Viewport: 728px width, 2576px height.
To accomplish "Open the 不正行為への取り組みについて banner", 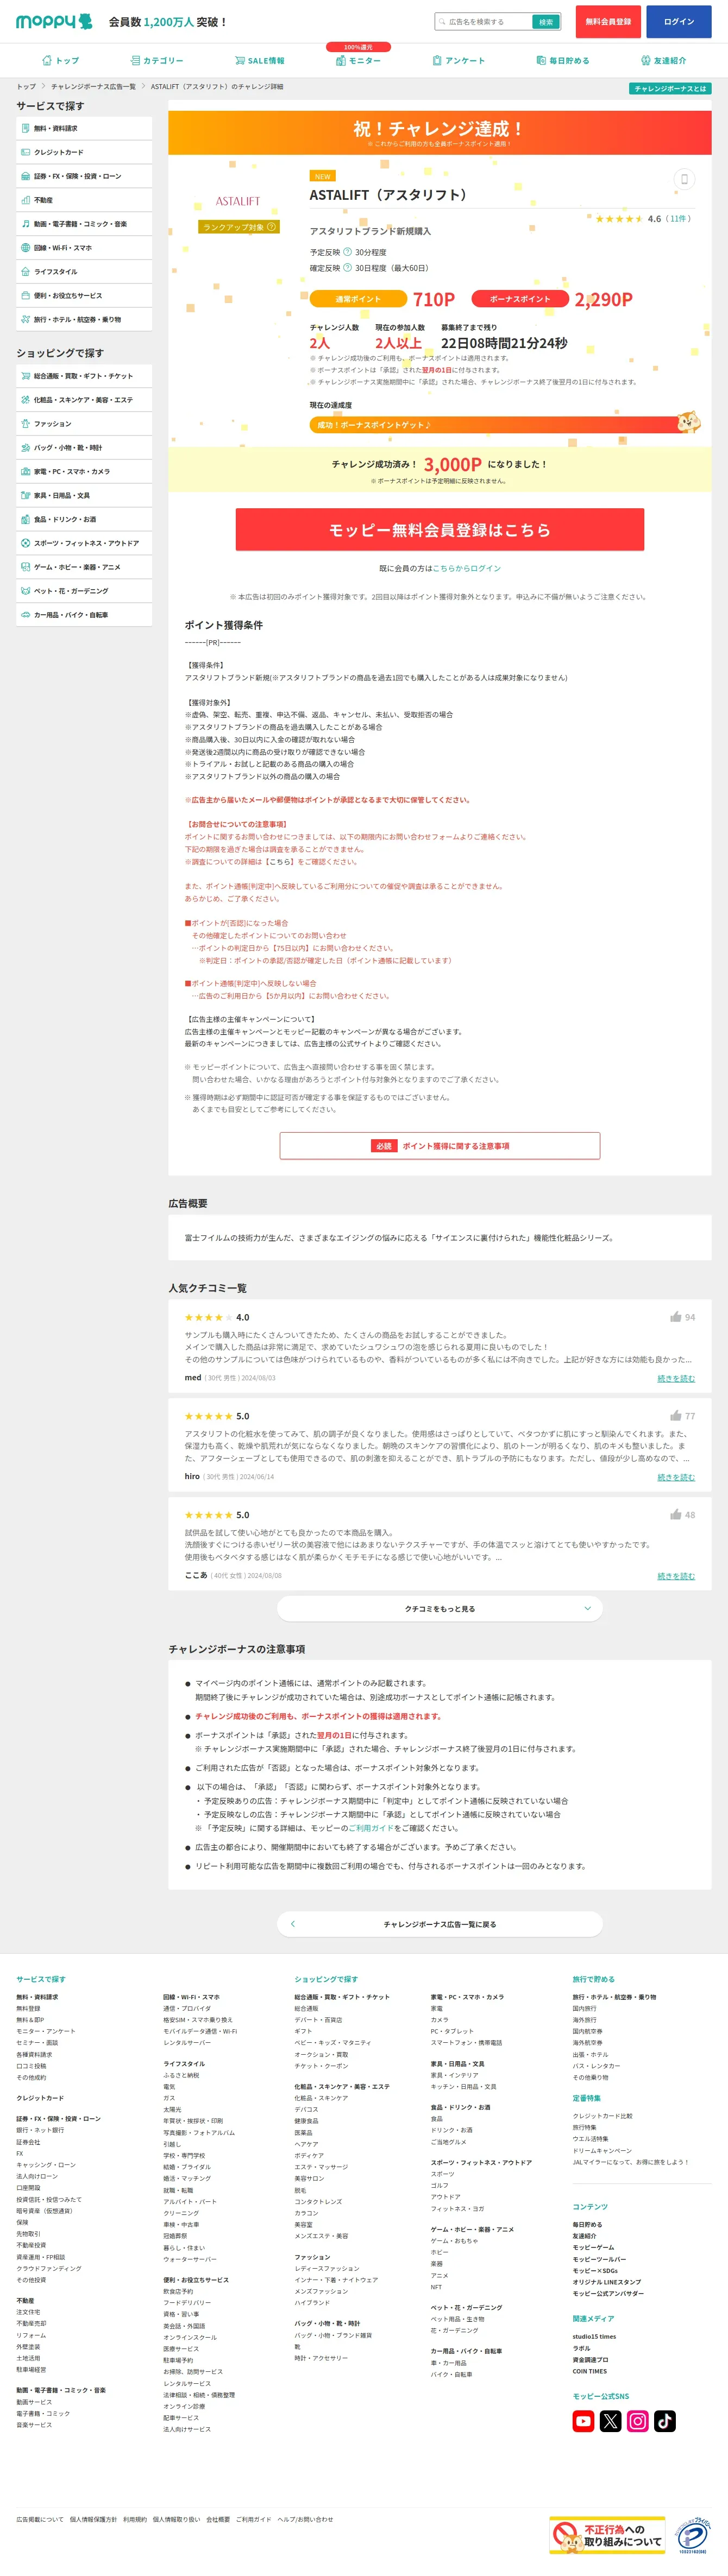I will (x=607, y=2535).
